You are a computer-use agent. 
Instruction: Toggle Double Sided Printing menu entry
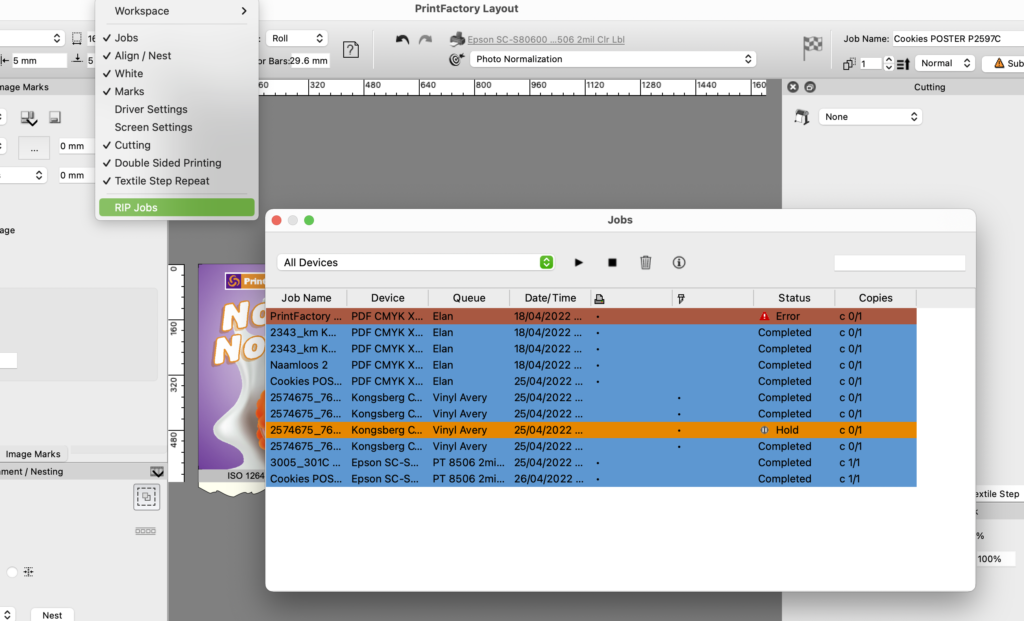pos(175,163)
